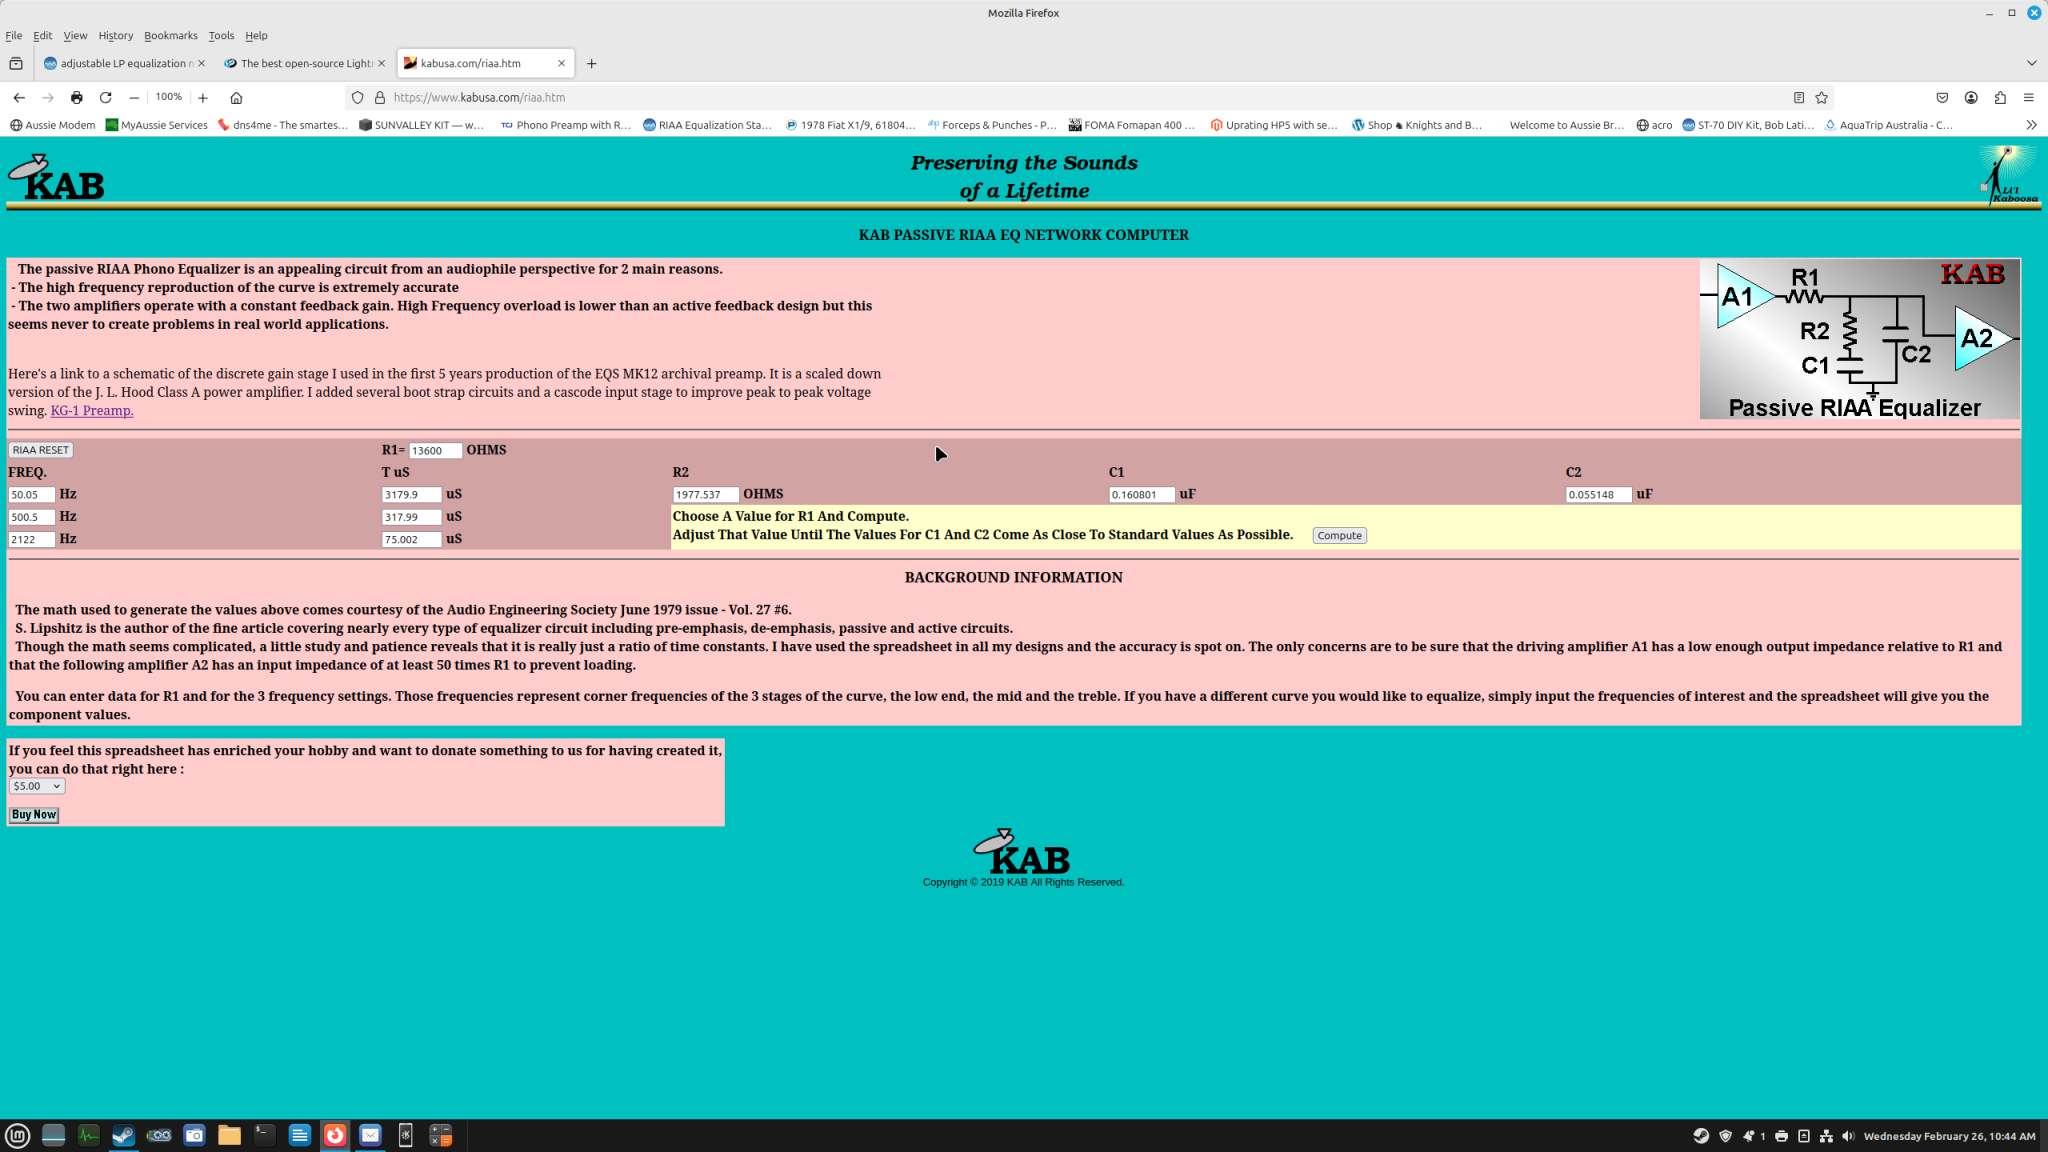Click the C1 value field 0.160801

1142,495
